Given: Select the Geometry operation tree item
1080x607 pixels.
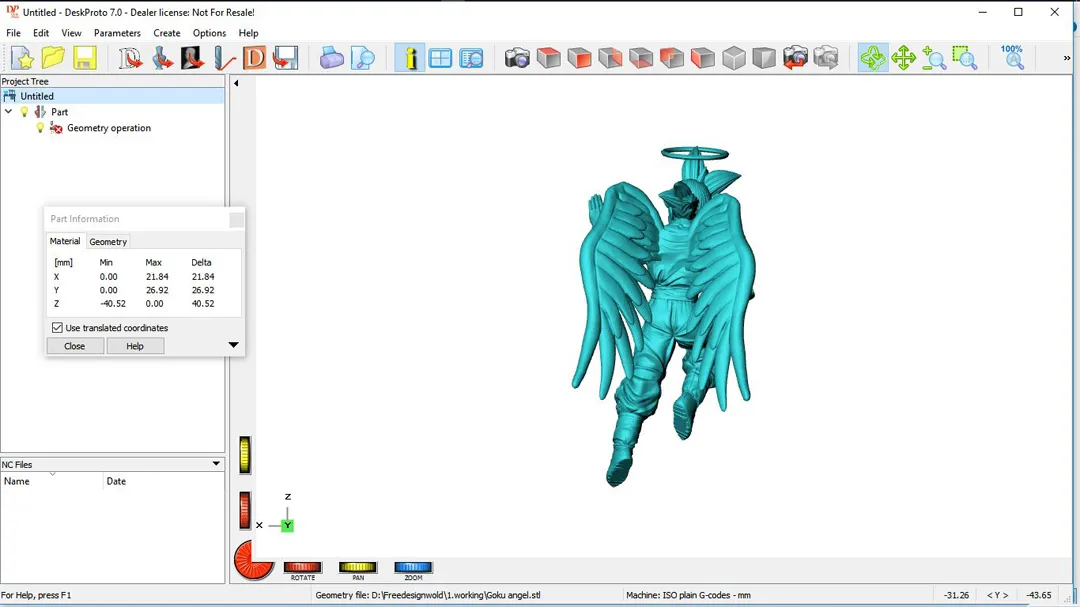Looking at the screenshot, I should (x=109, y=128).
